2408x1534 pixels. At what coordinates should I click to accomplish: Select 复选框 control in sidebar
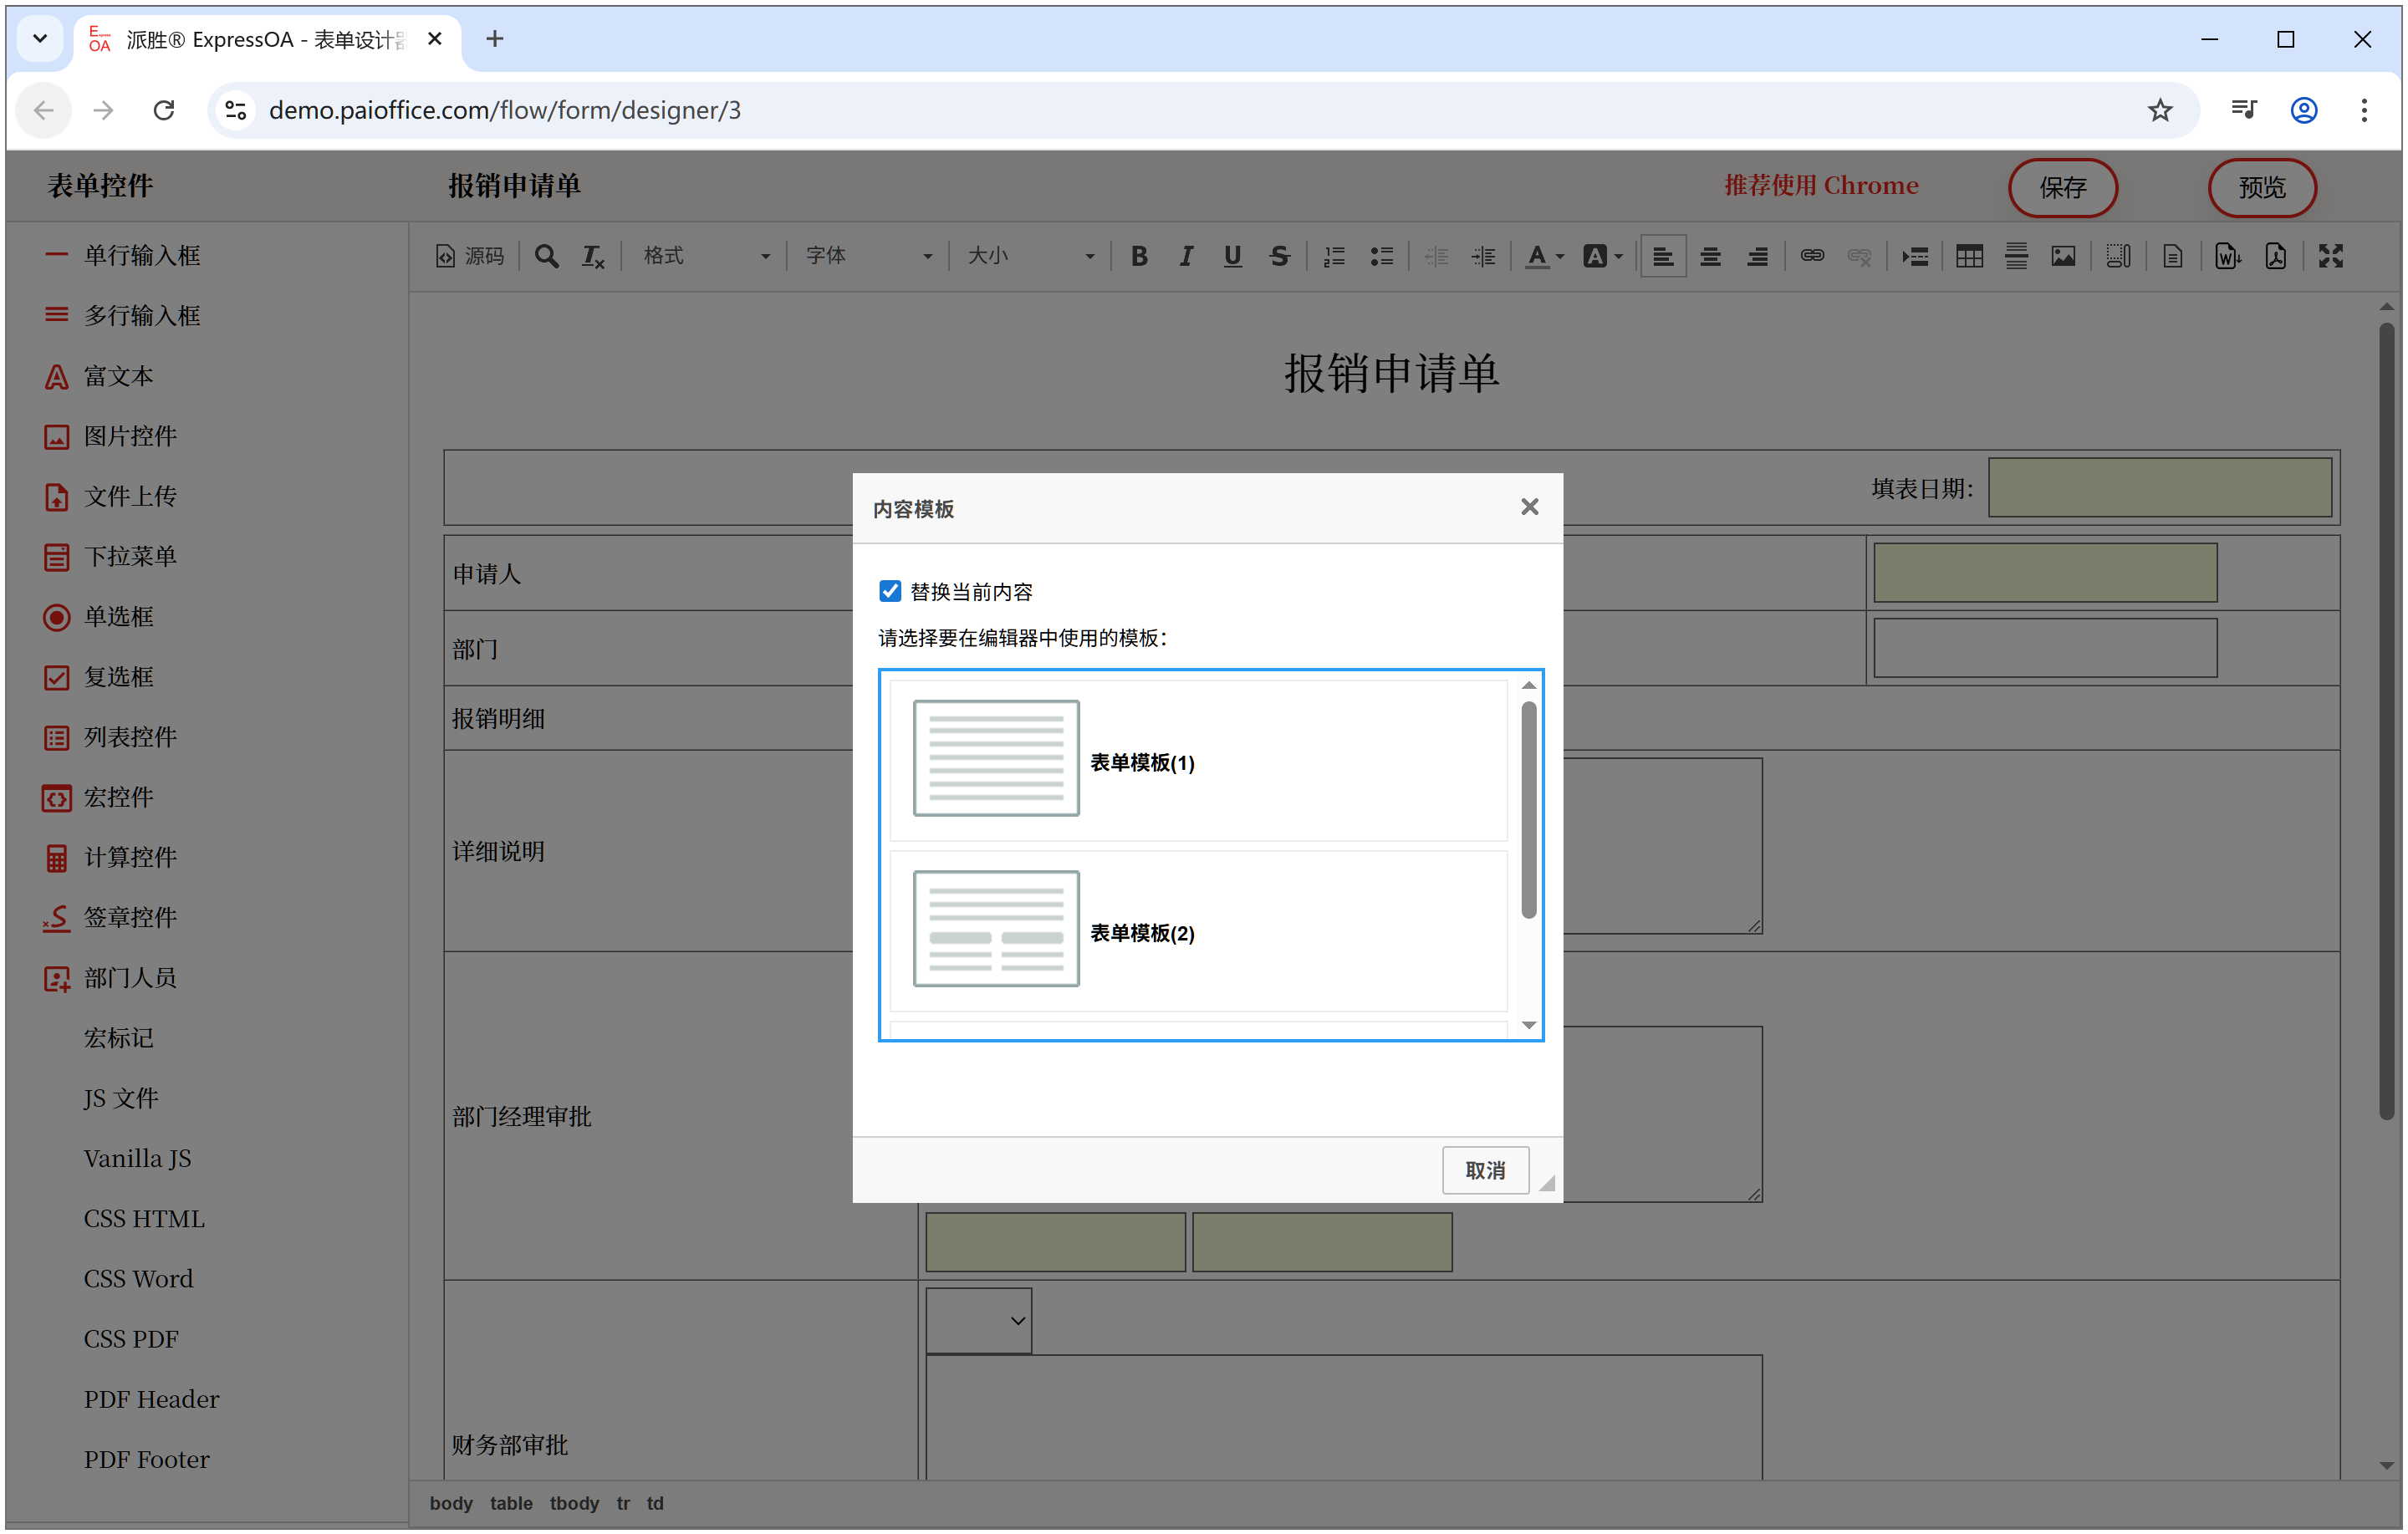click(x=118, y=676)
